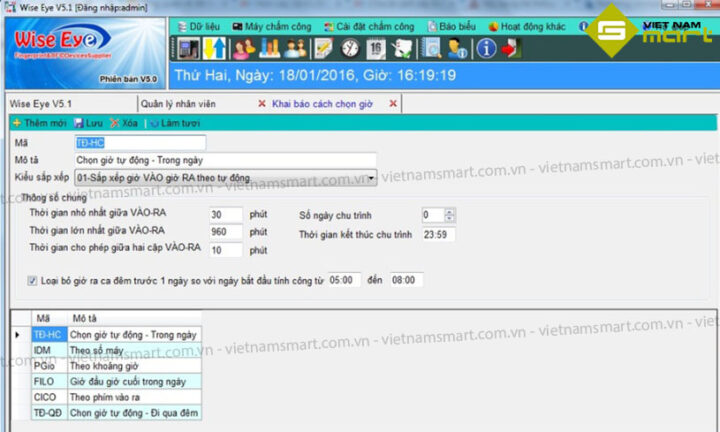Click the Thêm mới button
The image size is (720, 432).
coord(39,123)
